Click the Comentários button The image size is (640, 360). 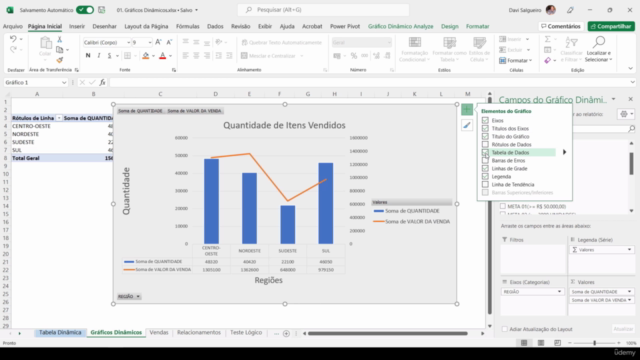[560, 26]
